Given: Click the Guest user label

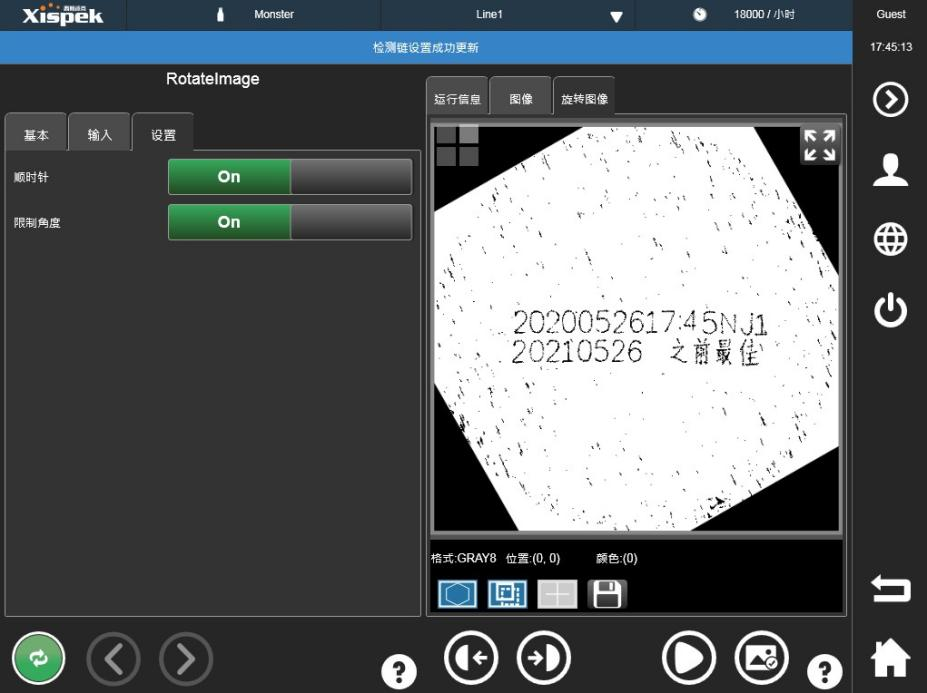Looking at the screenshot, I should point(890,14).
